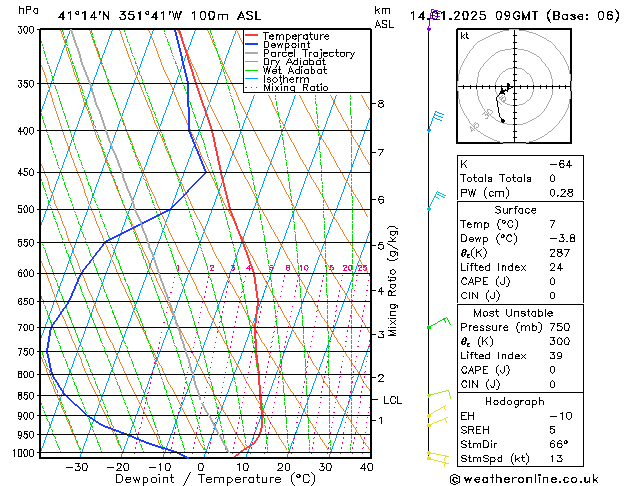This screenshot has width=629, height=486.
Task: Click the hodograph circle plot center
Action: click(x=507, y=90)
